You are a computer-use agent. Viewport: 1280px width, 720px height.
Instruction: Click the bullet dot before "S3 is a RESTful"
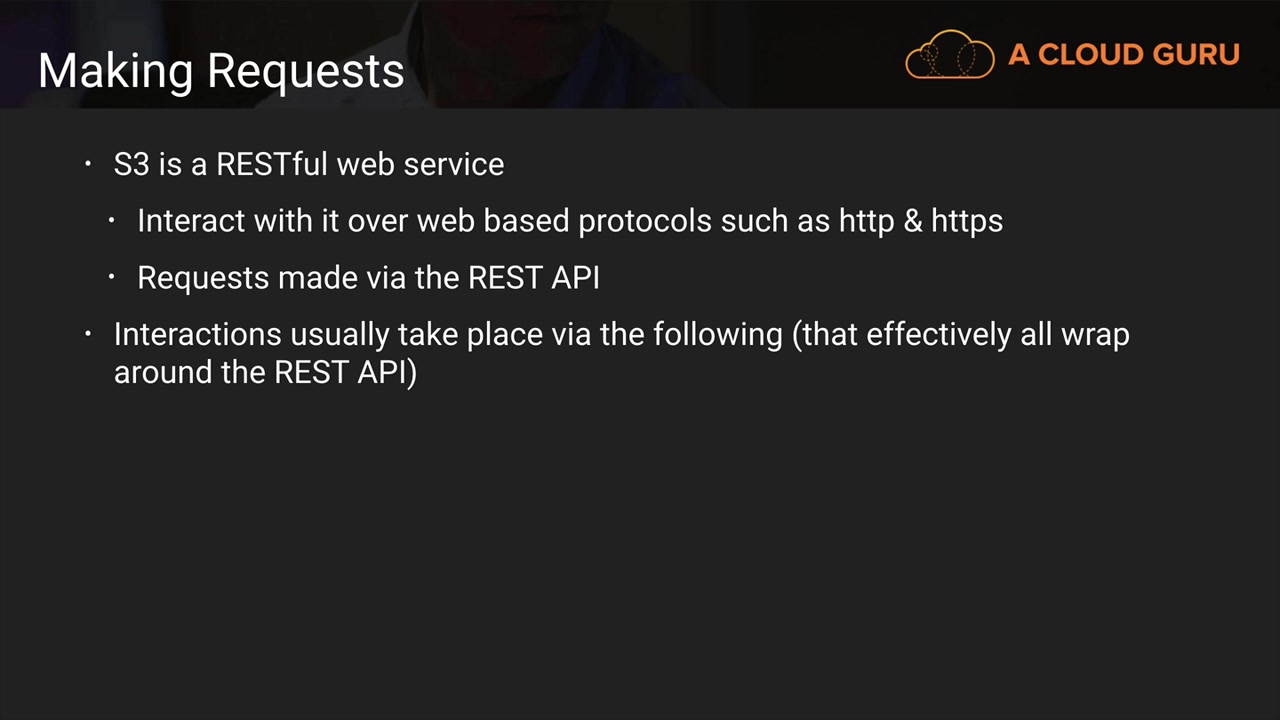(89, 163)
